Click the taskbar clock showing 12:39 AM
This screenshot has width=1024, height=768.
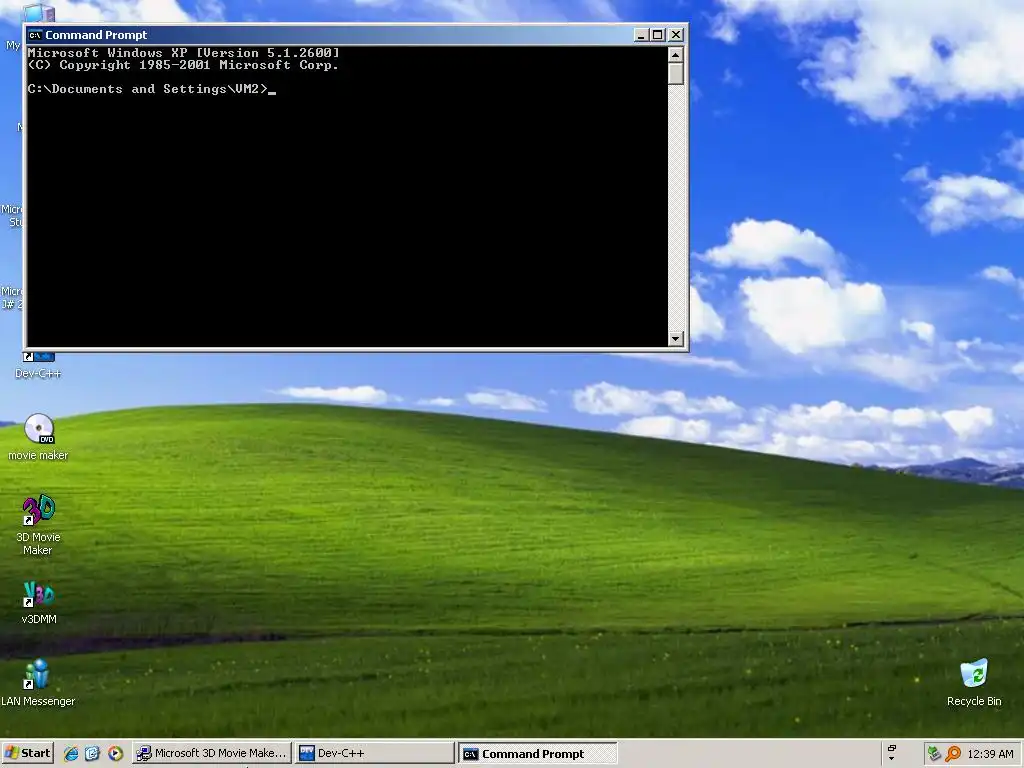point(990,754)
